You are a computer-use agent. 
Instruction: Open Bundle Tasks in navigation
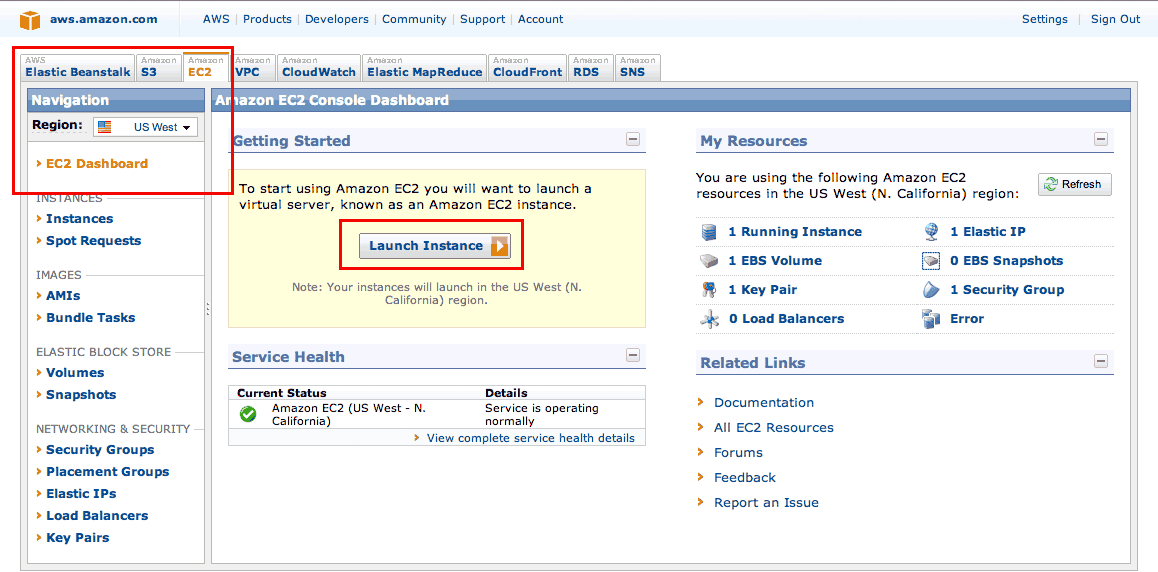[x=91, y=317]
